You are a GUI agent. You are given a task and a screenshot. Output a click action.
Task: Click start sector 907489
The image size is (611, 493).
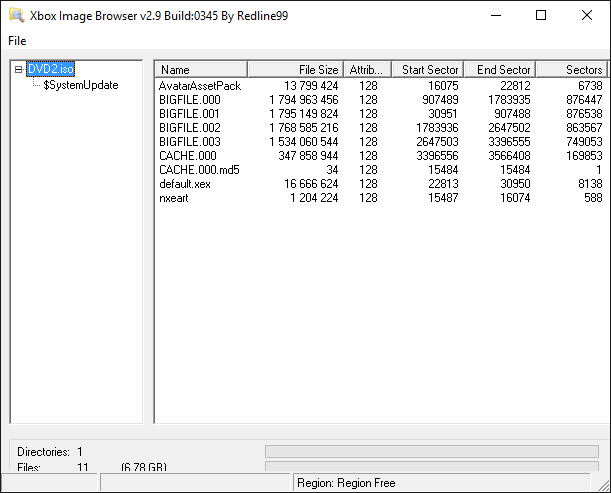(x=440, y=99)
